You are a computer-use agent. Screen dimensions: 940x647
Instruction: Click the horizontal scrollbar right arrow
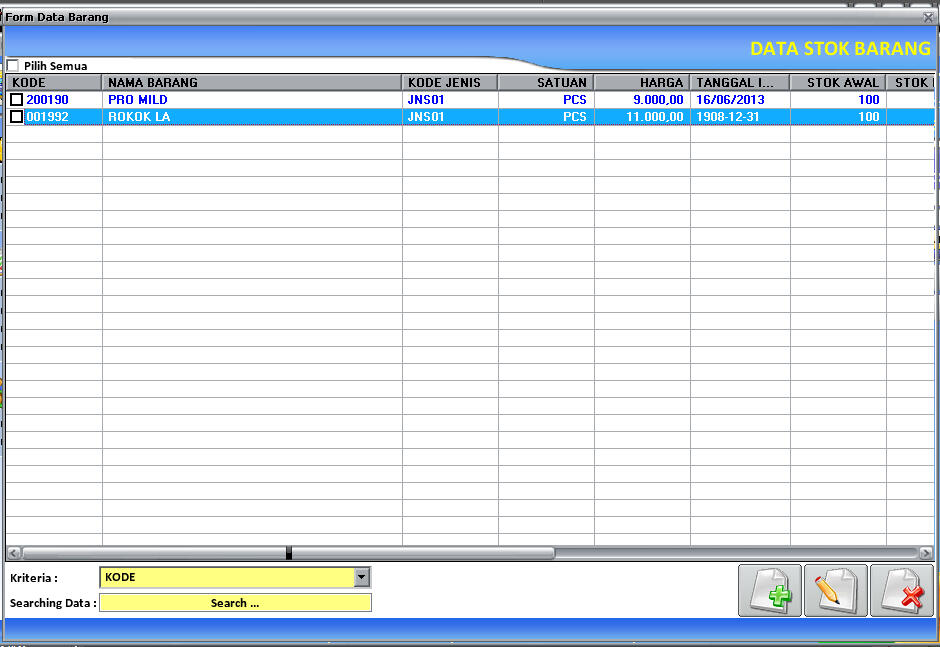pyautogui.click(x=926, y=553)
